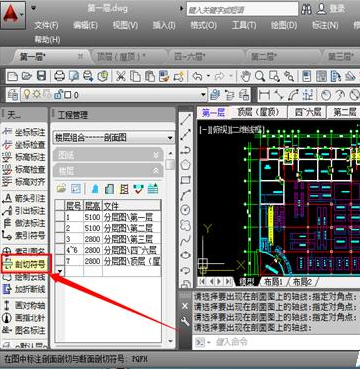Viewport: 360px width, 369px height.
Task: Select the Polygon draw tool
Action: 185,165
